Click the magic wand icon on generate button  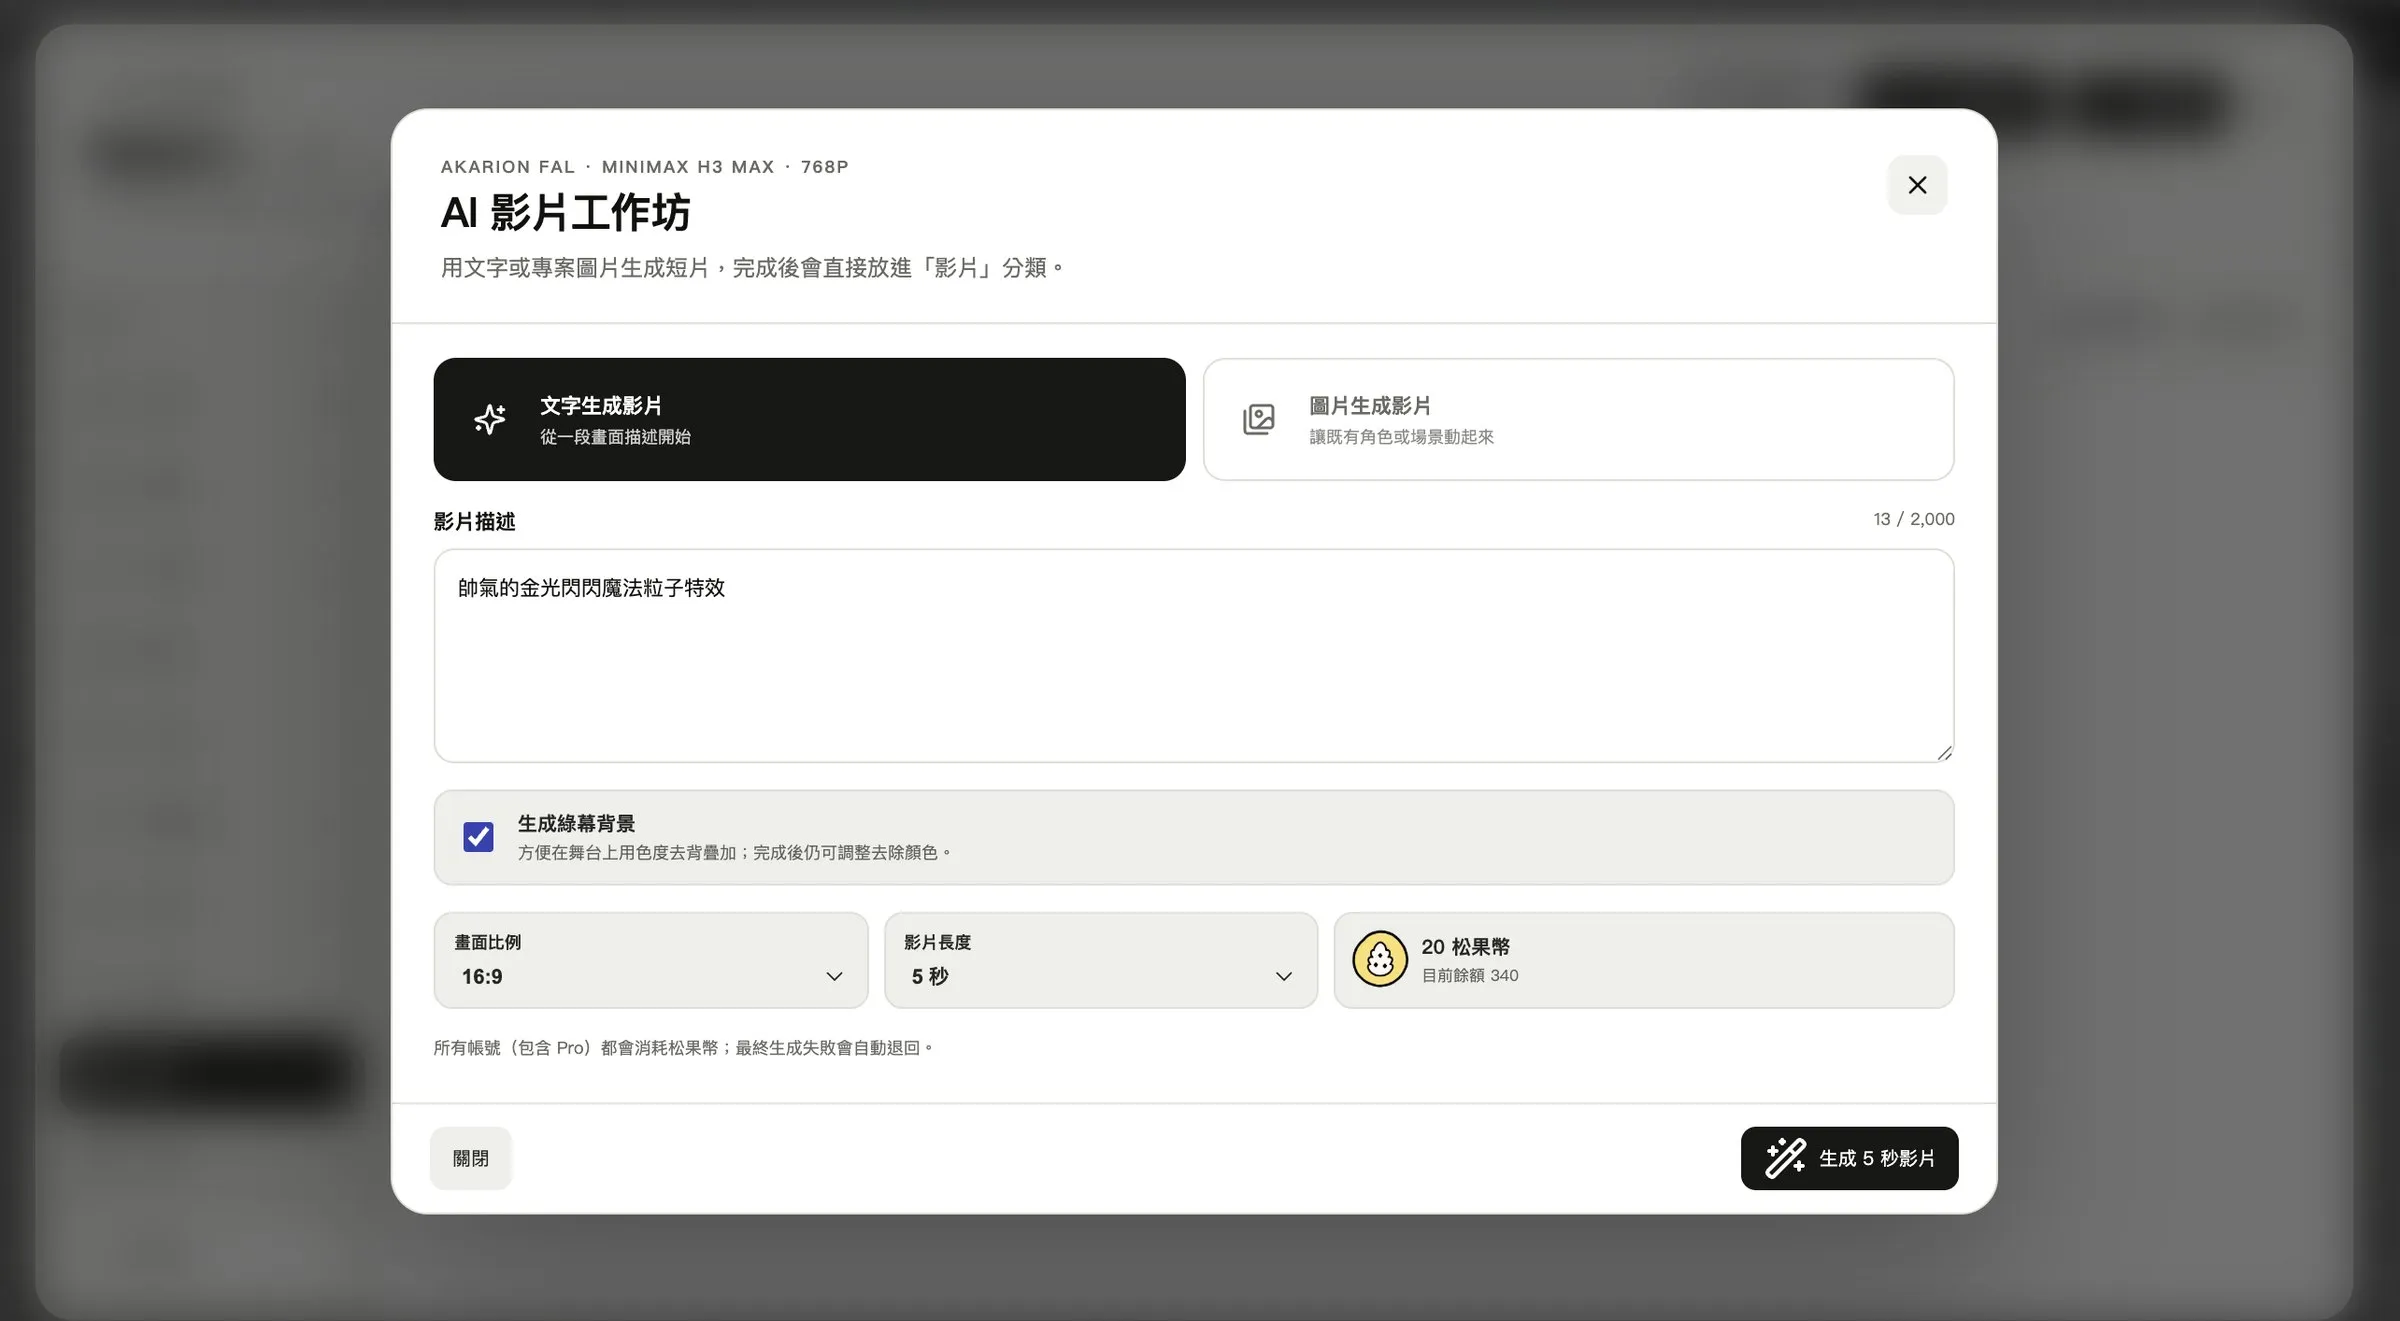pyautogui.click(x=1785, y=1158)
